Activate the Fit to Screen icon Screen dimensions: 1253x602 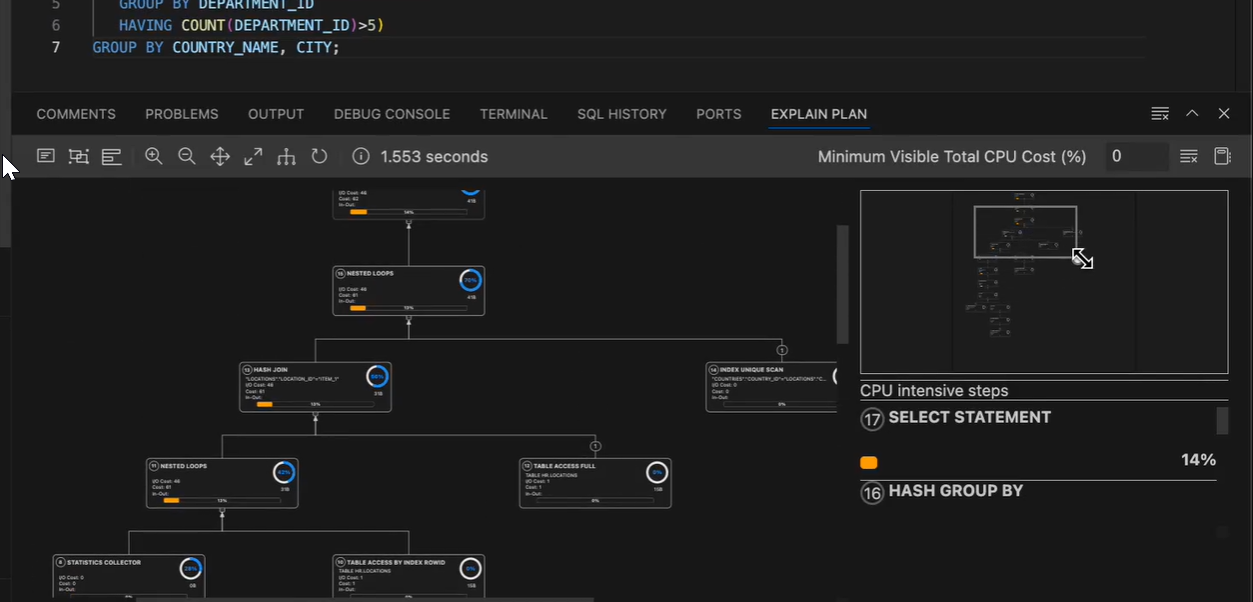(253, 156)
